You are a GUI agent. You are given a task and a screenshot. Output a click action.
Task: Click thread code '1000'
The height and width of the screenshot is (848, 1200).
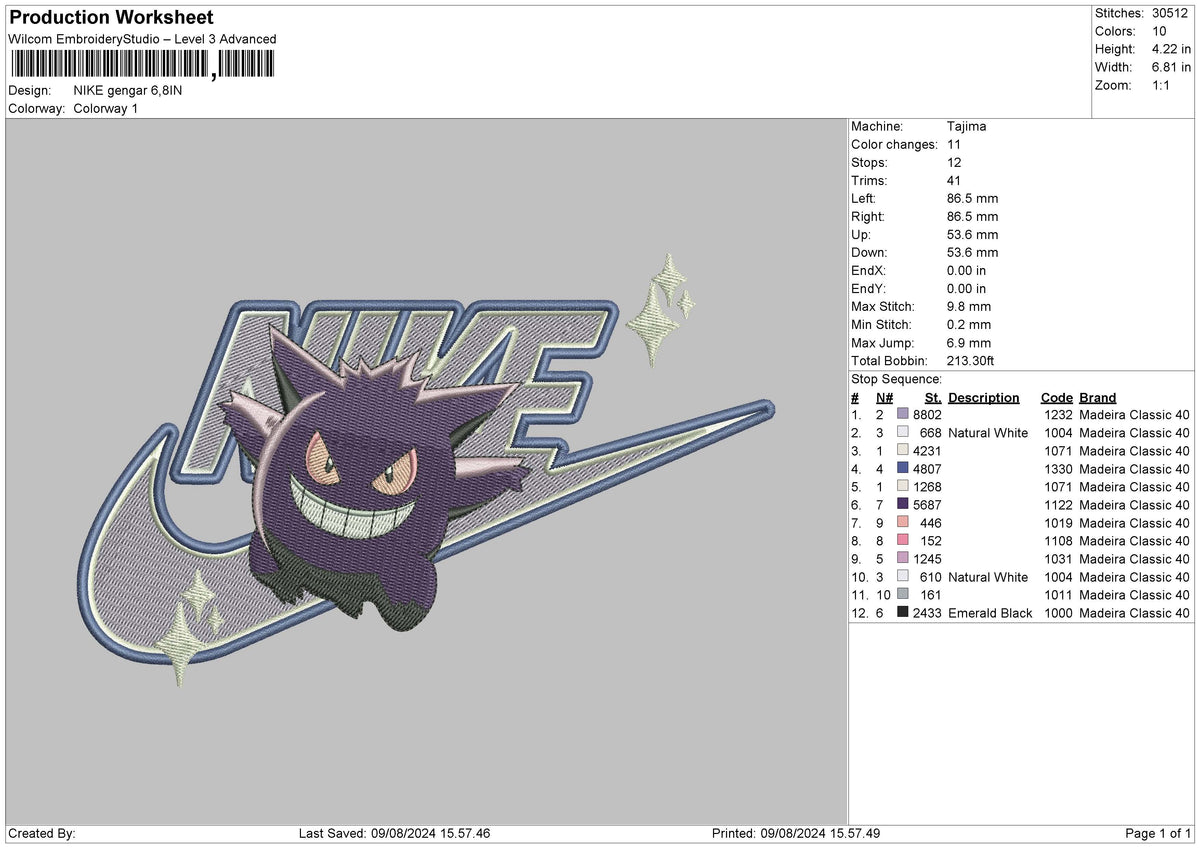pyautogui.click(x=1058, y=613)
